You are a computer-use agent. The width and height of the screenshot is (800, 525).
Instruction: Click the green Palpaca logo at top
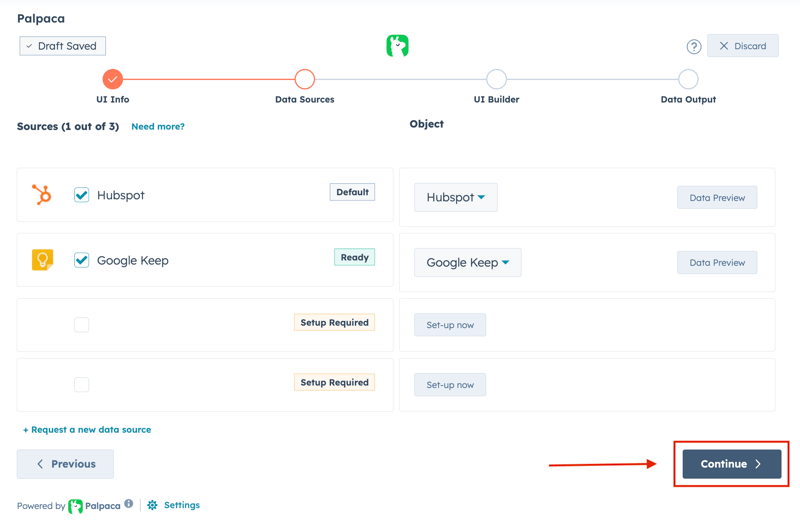pyautogui.click(x=397, y=46)
